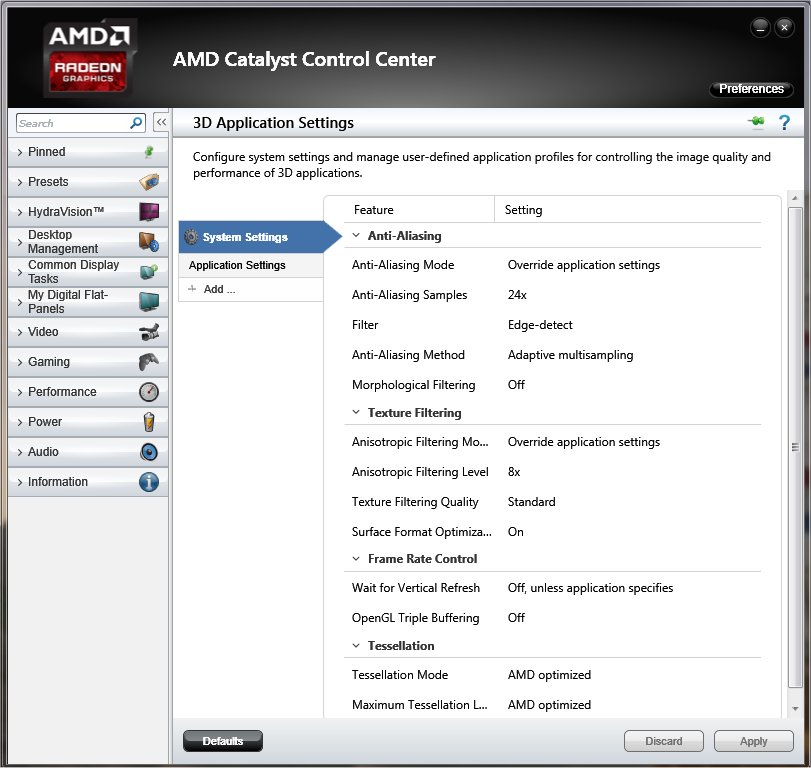Click the Gaming controller icon
Viewport: 811px width, 768px height.
point(148,362)
